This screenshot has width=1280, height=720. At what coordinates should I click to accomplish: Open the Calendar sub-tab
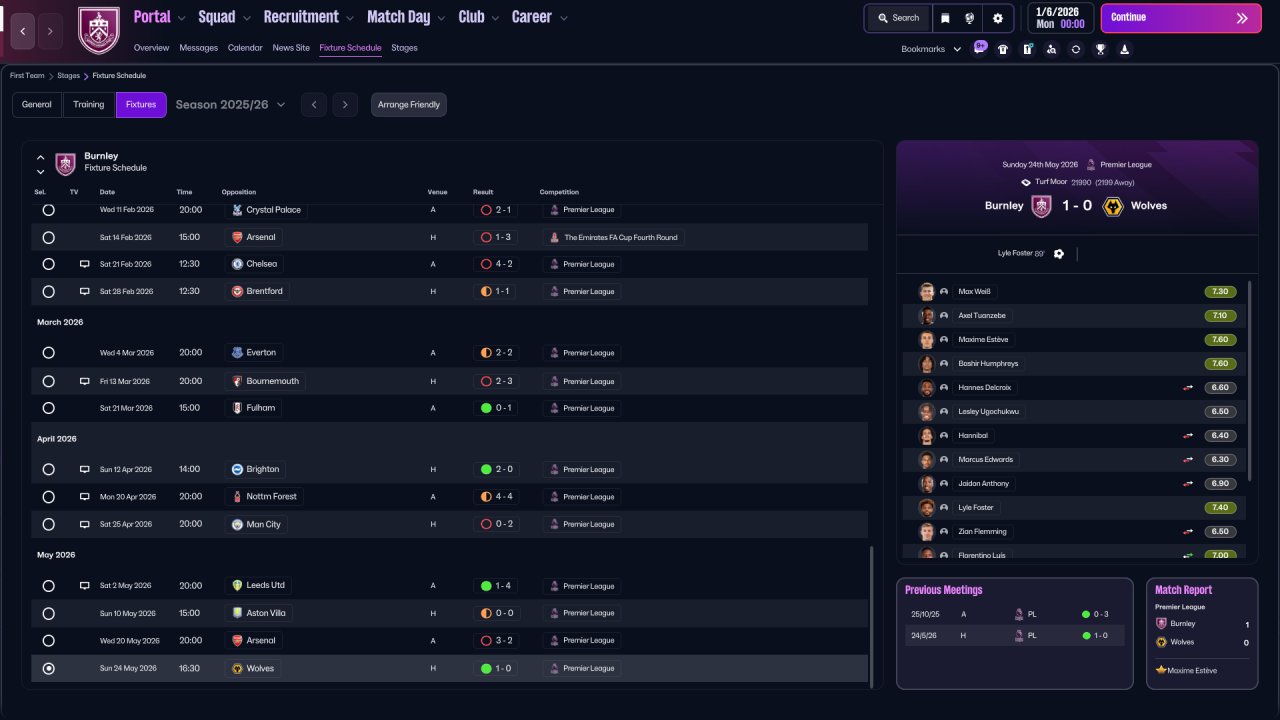tap(245, 48)
